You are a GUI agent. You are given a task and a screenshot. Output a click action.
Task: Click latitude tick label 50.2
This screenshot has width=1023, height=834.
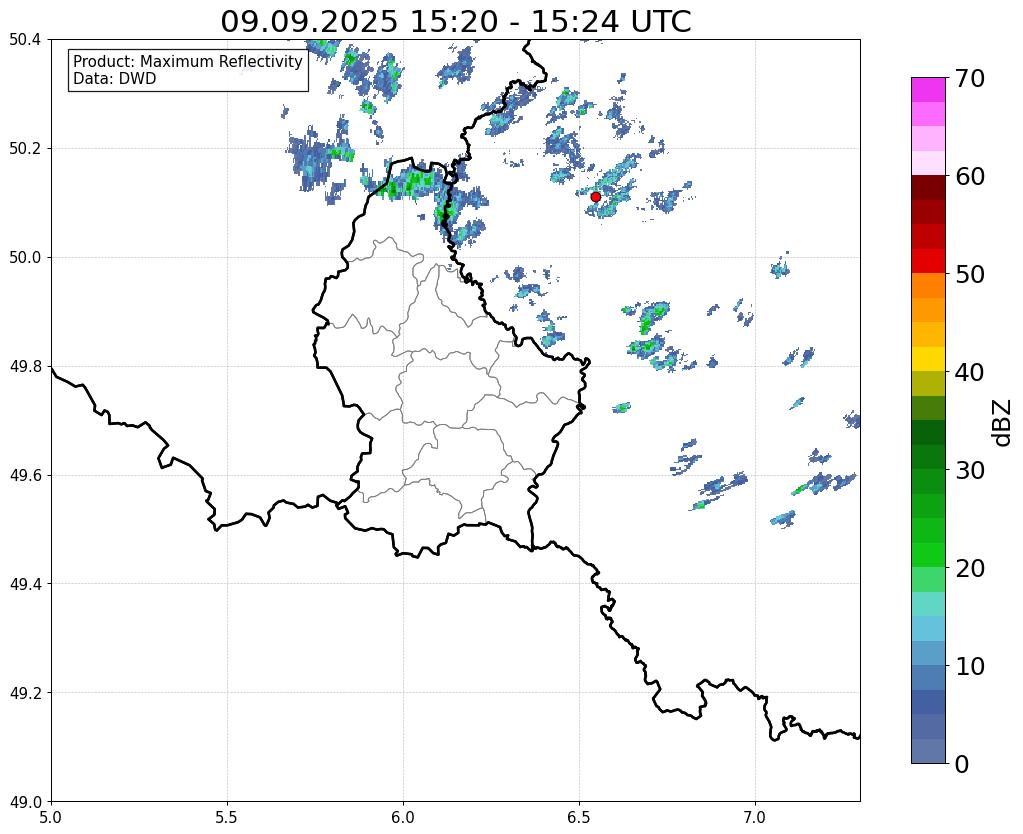(25, 148)
